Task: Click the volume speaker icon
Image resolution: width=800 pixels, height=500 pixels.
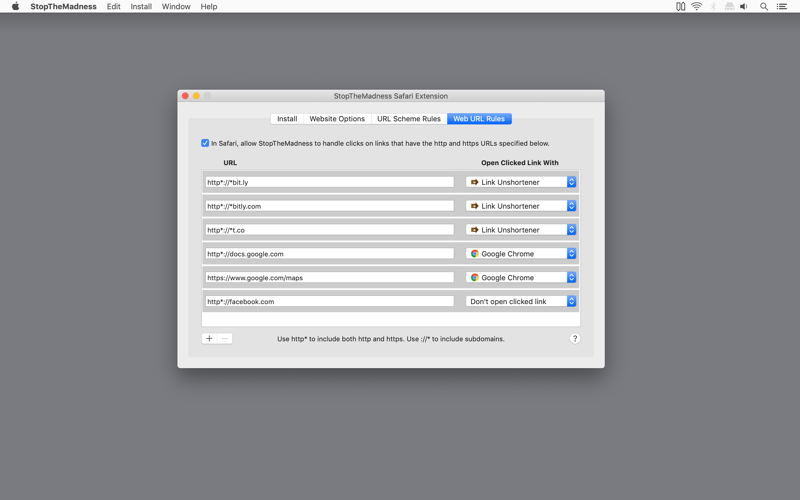Action: coord(744,6)
